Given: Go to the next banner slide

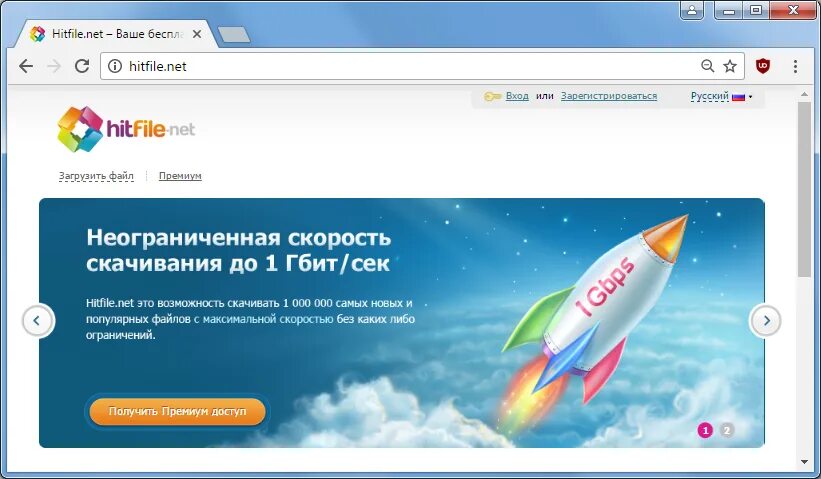Looking at the screenshot, I should click(765, 320).
